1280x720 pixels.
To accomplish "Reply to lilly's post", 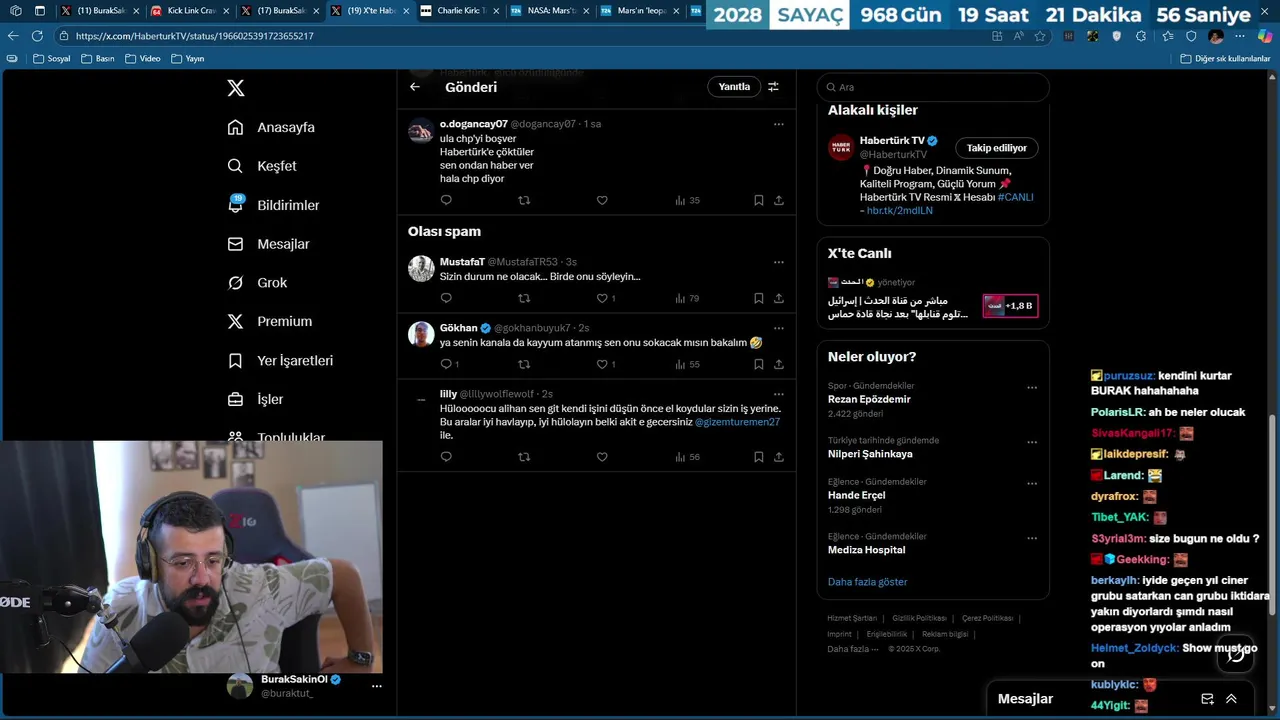I will click(446, 457).
